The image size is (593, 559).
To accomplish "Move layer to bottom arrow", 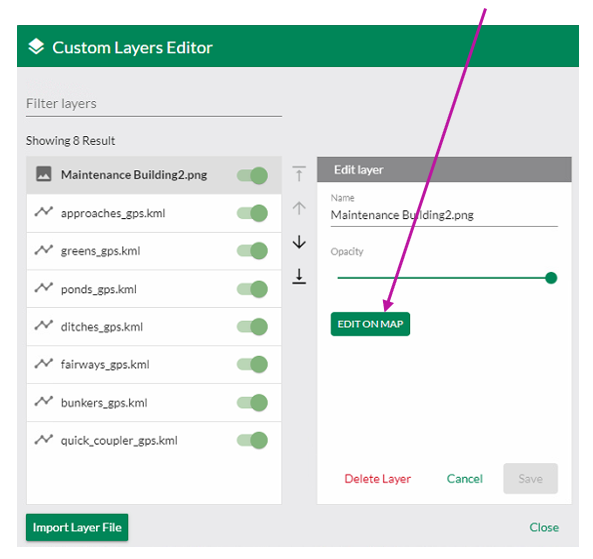I will pyautogui.click(x=299, y=276).
